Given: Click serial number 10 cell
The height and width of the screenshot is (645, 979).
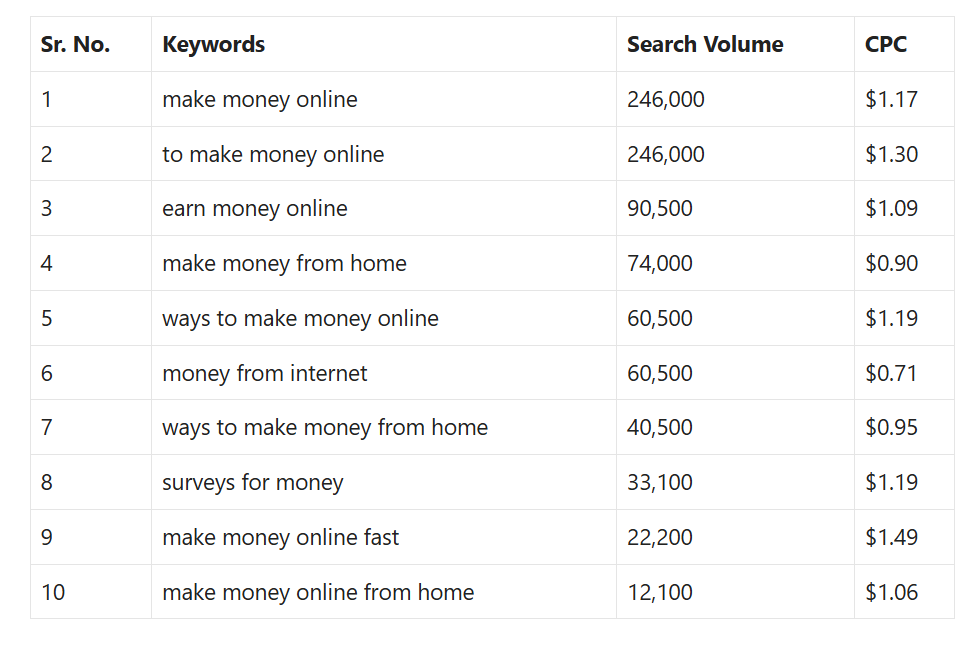Looking at the screenshot, I should click(x=53, y=592).
